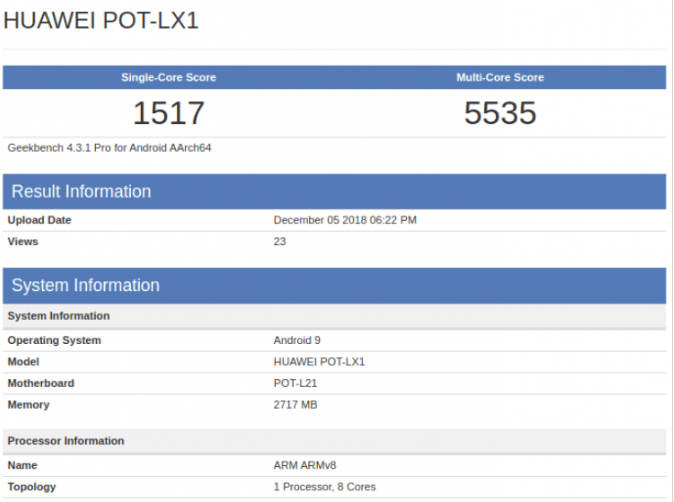Select the Views label
This screenshot has height=502, width=674.
(x=23, y=242)
